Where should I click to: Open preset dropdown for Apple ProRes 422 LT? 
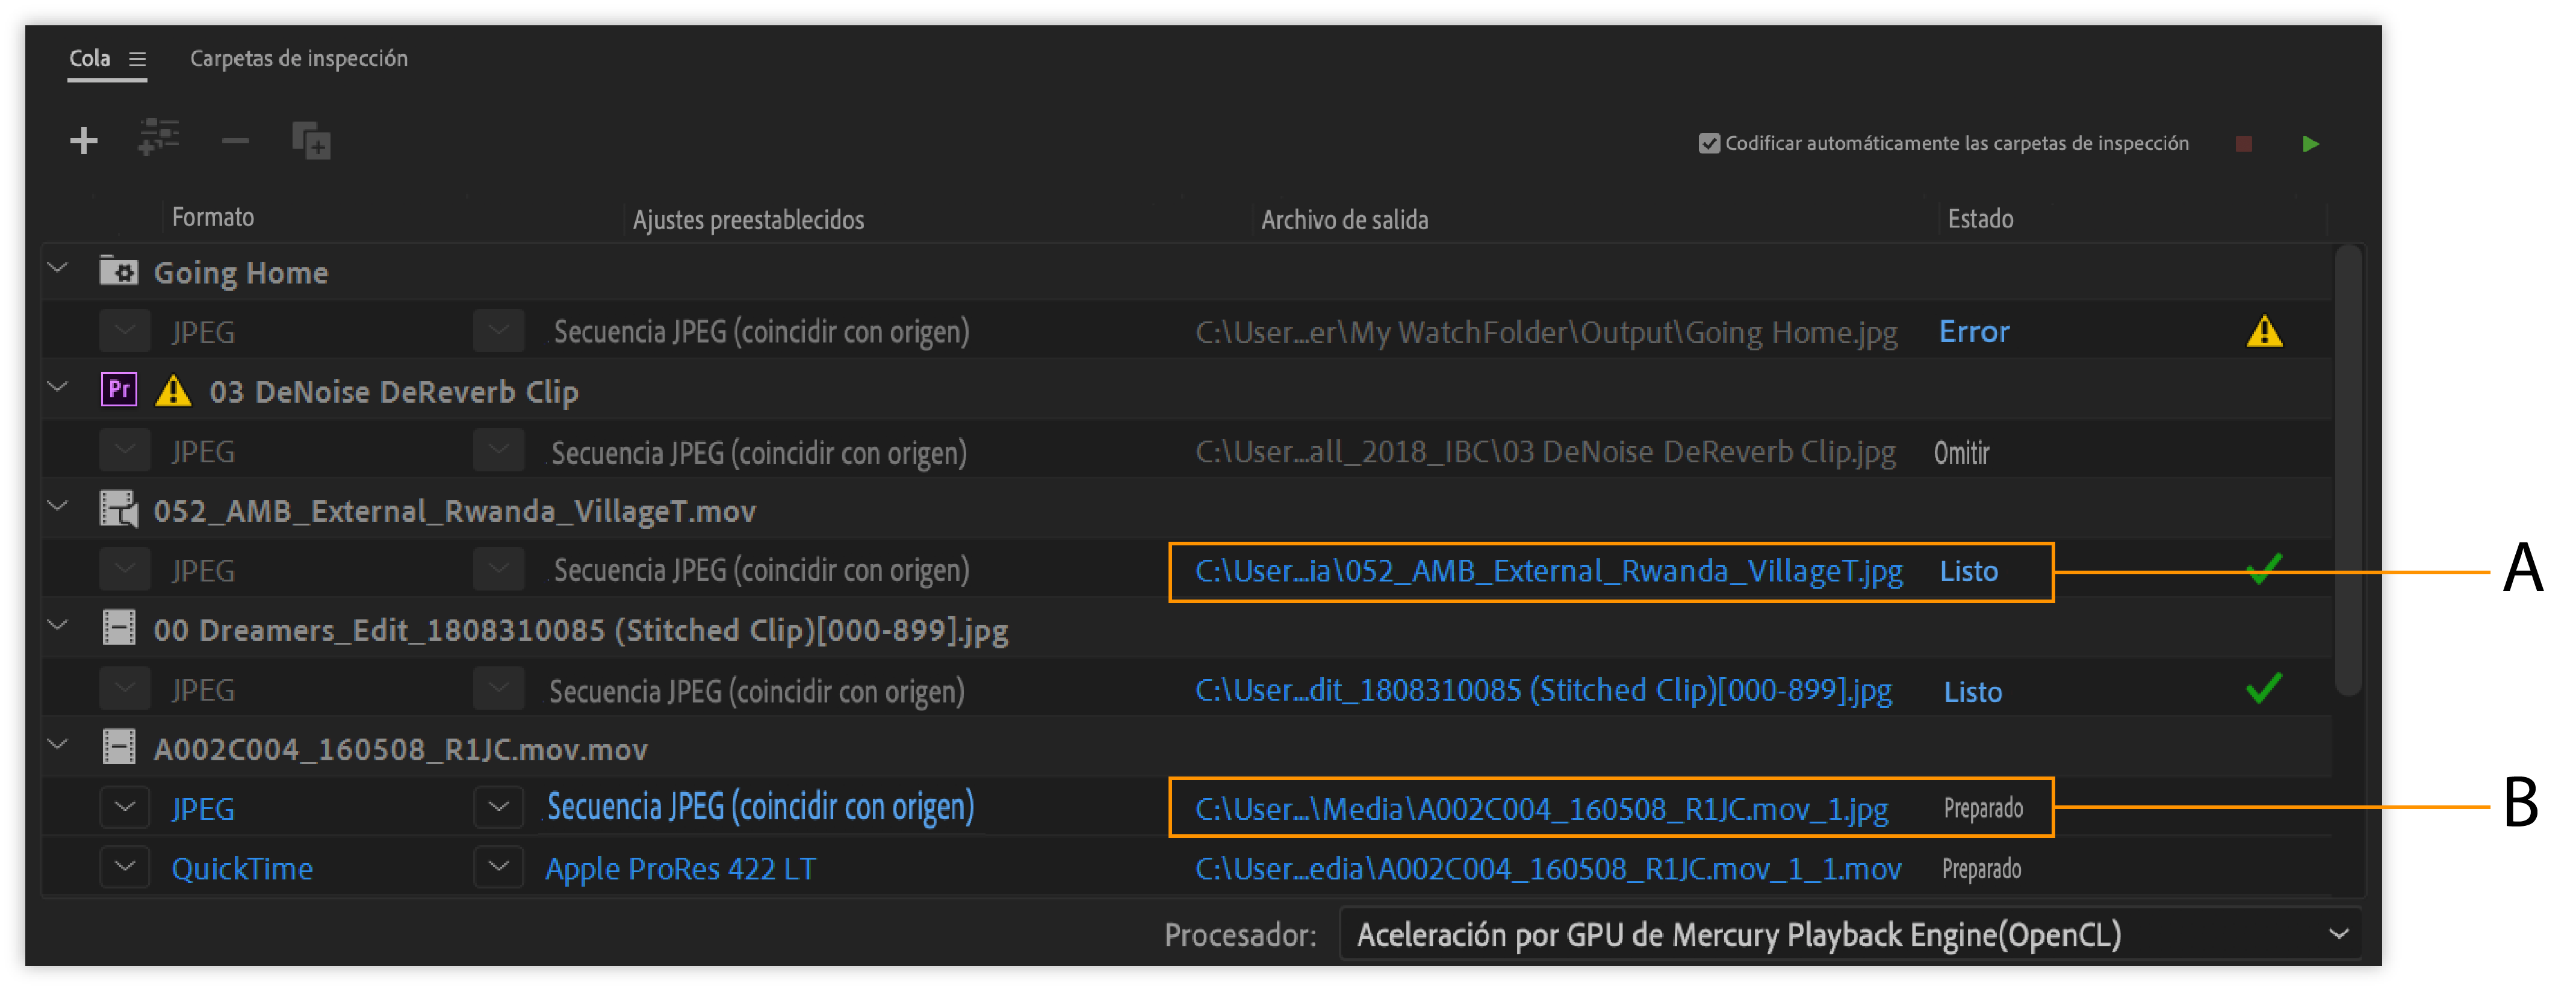pos(498,867)
